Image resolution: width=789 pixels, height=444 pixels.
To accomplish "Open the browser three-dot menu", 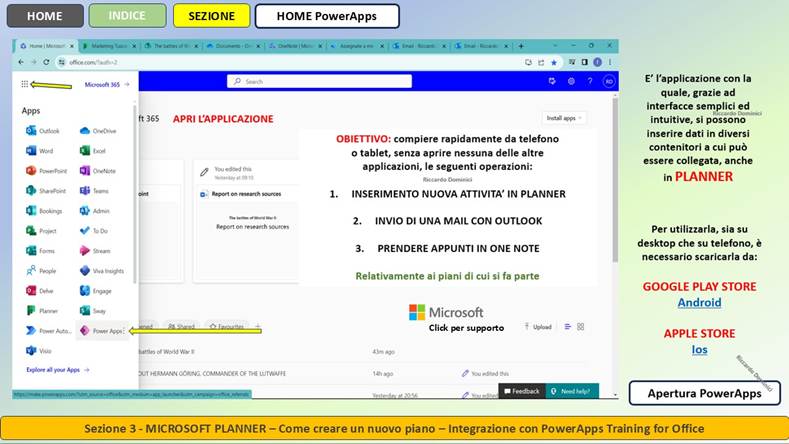I will click(x=610, y=62).
